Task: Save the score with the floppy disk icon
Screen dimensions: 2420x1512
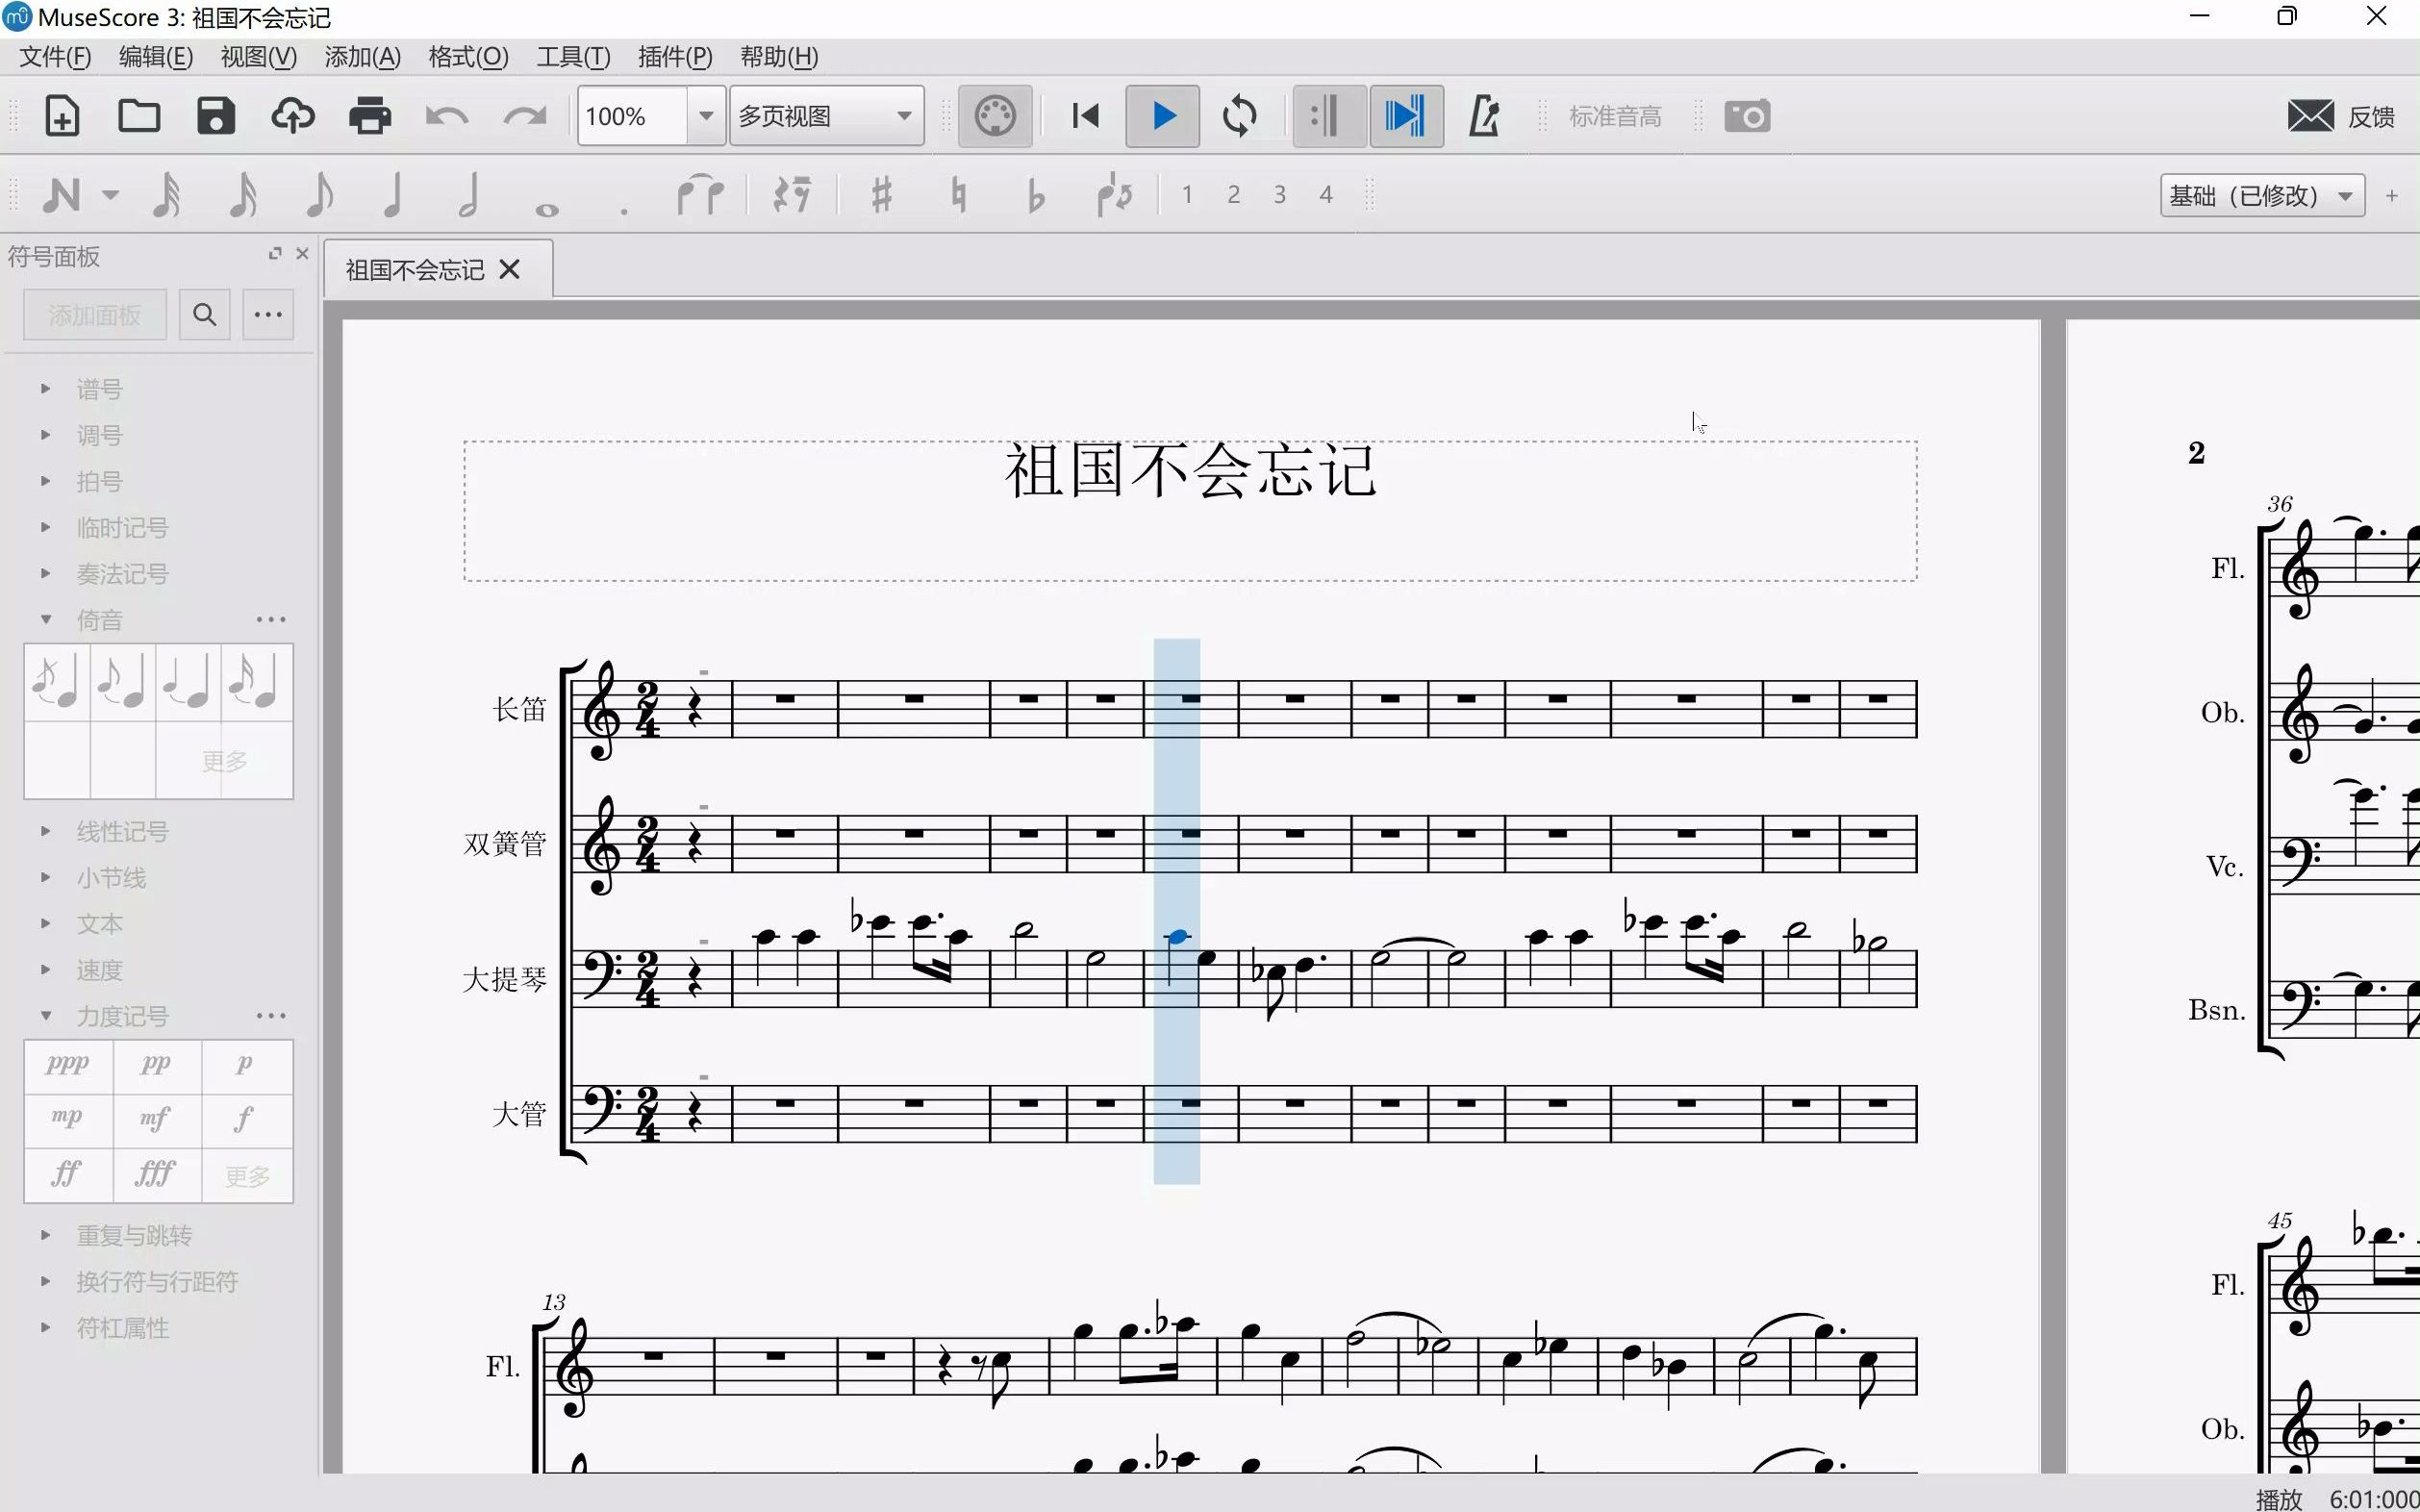Action: pyautogui.click(x=216, y=116)
